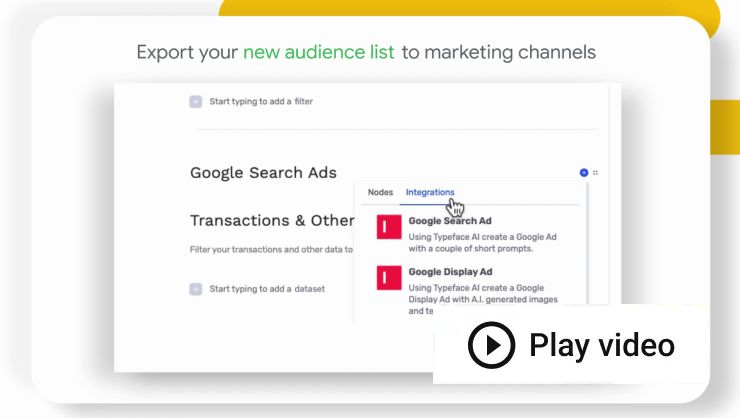The width and height of the screenshot is (740, 418).
Task: Click the Google Search Ads heading
Action: (263, 173)
